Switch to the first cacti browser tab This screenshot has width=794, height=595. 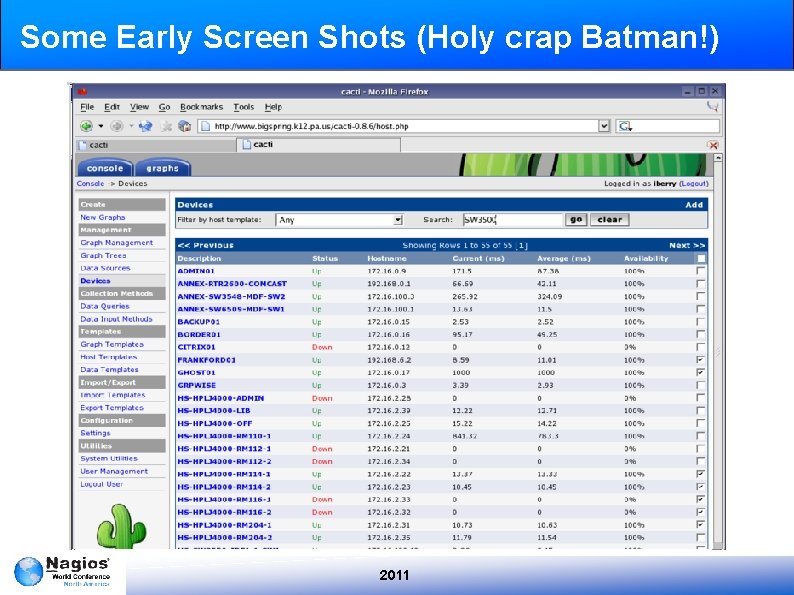point(156,145)
